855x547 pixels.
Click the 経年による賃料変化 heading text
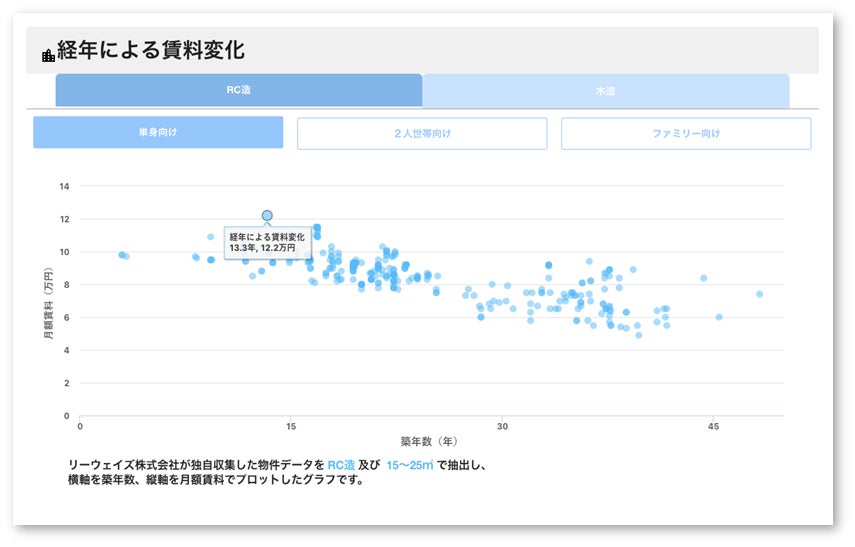coord(151,51)
